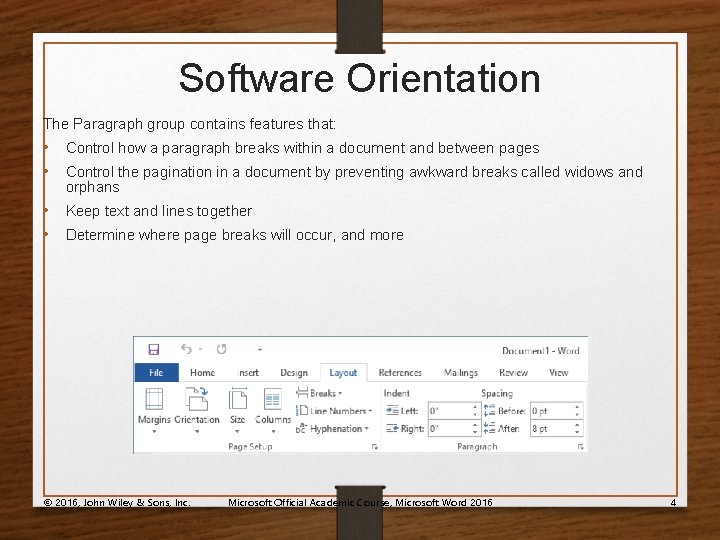Open the Line Numbers dropdown

click(x=370, y=411)
